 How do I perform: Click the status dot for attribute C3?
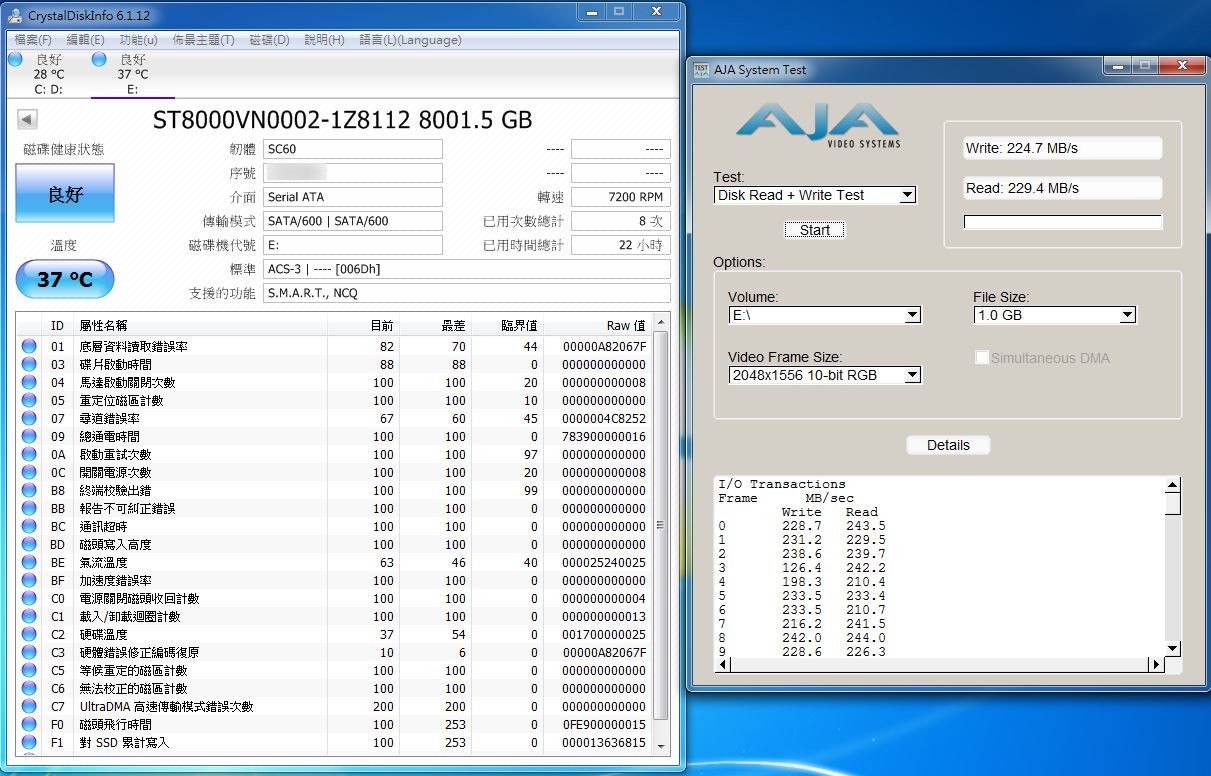tap(29, 652)
